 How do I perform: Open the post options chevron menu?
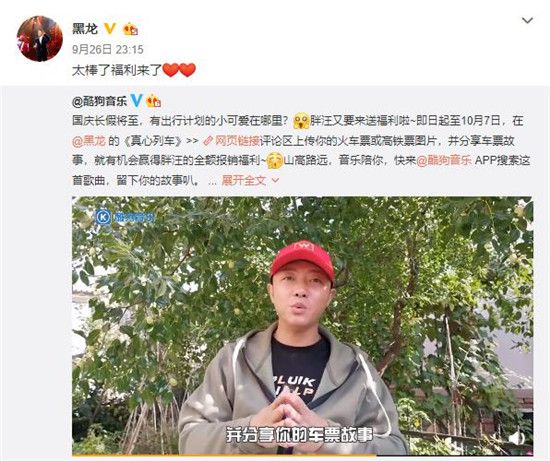tap(528, 20)
